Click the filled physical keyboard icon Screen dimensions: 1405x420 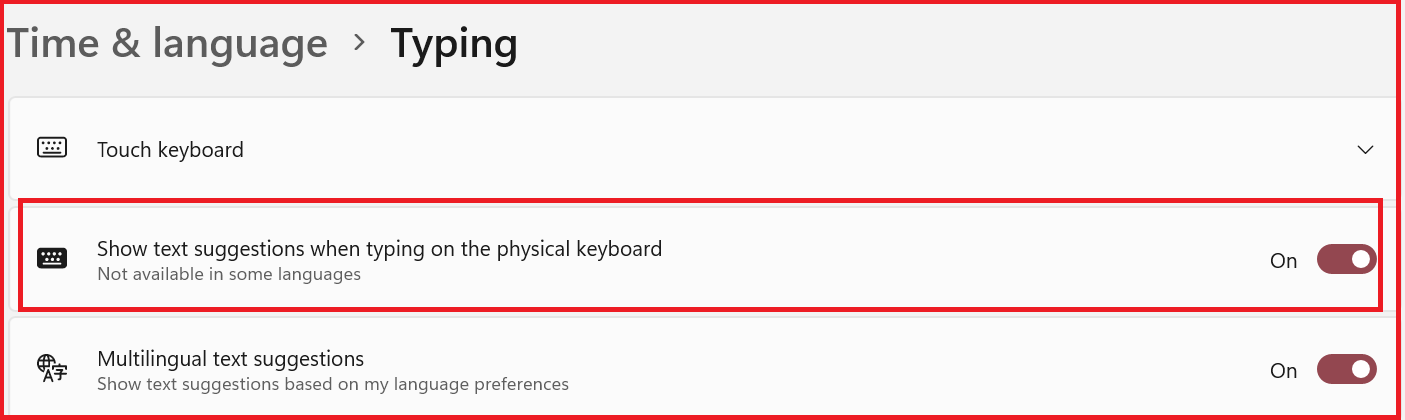52,259
